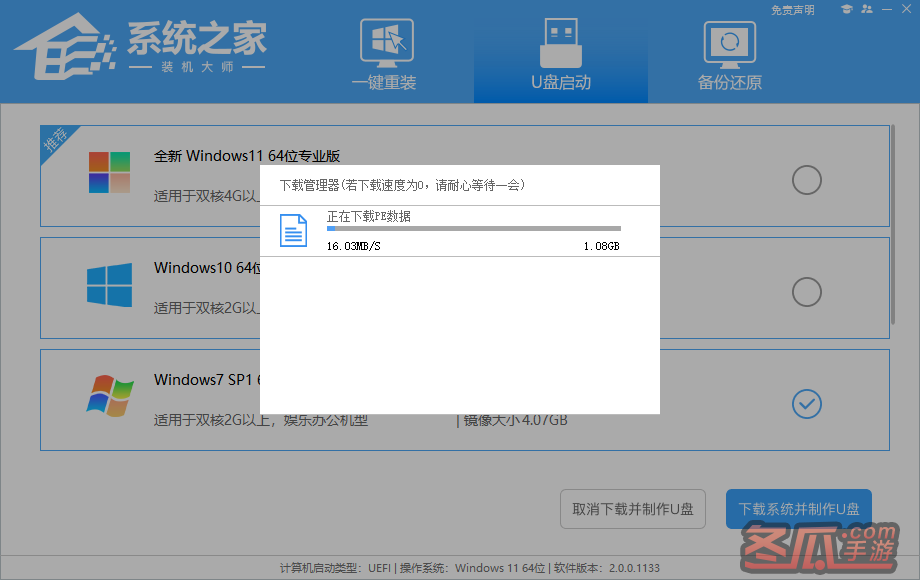Click the 16.03MB/S download speed text
920x580 pixels.
tap(353, 246)
